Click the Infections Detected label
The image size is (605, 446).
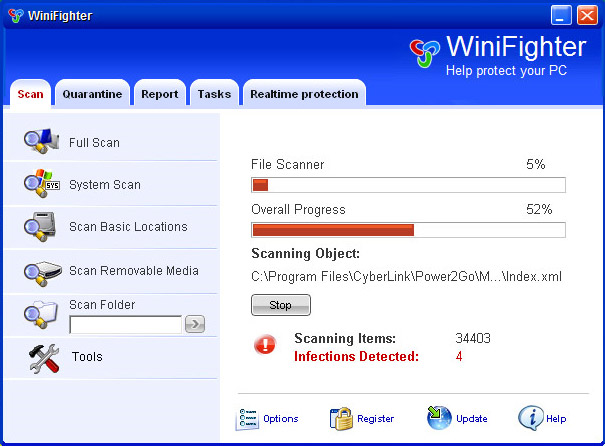(356, 356)
